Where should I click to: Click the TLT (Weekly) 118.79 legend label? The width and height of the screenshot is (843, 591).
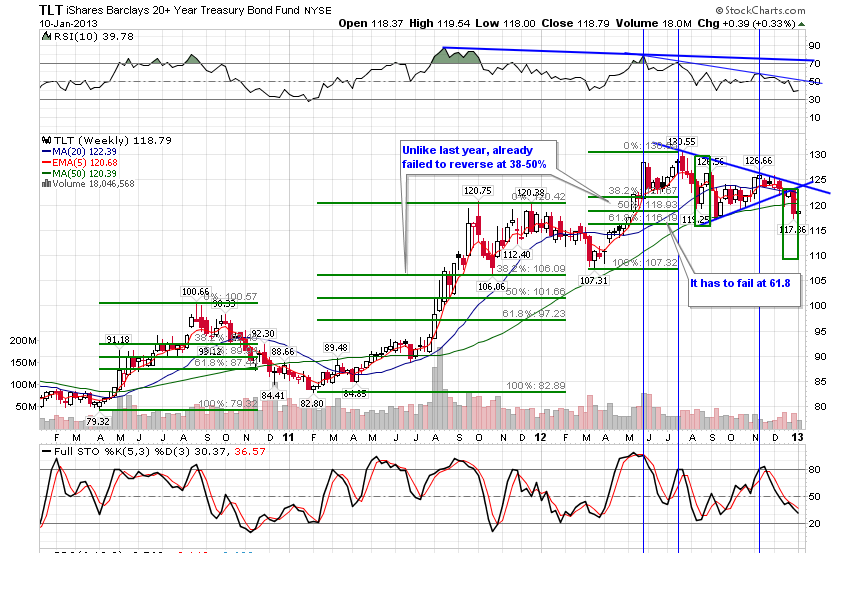113,140
